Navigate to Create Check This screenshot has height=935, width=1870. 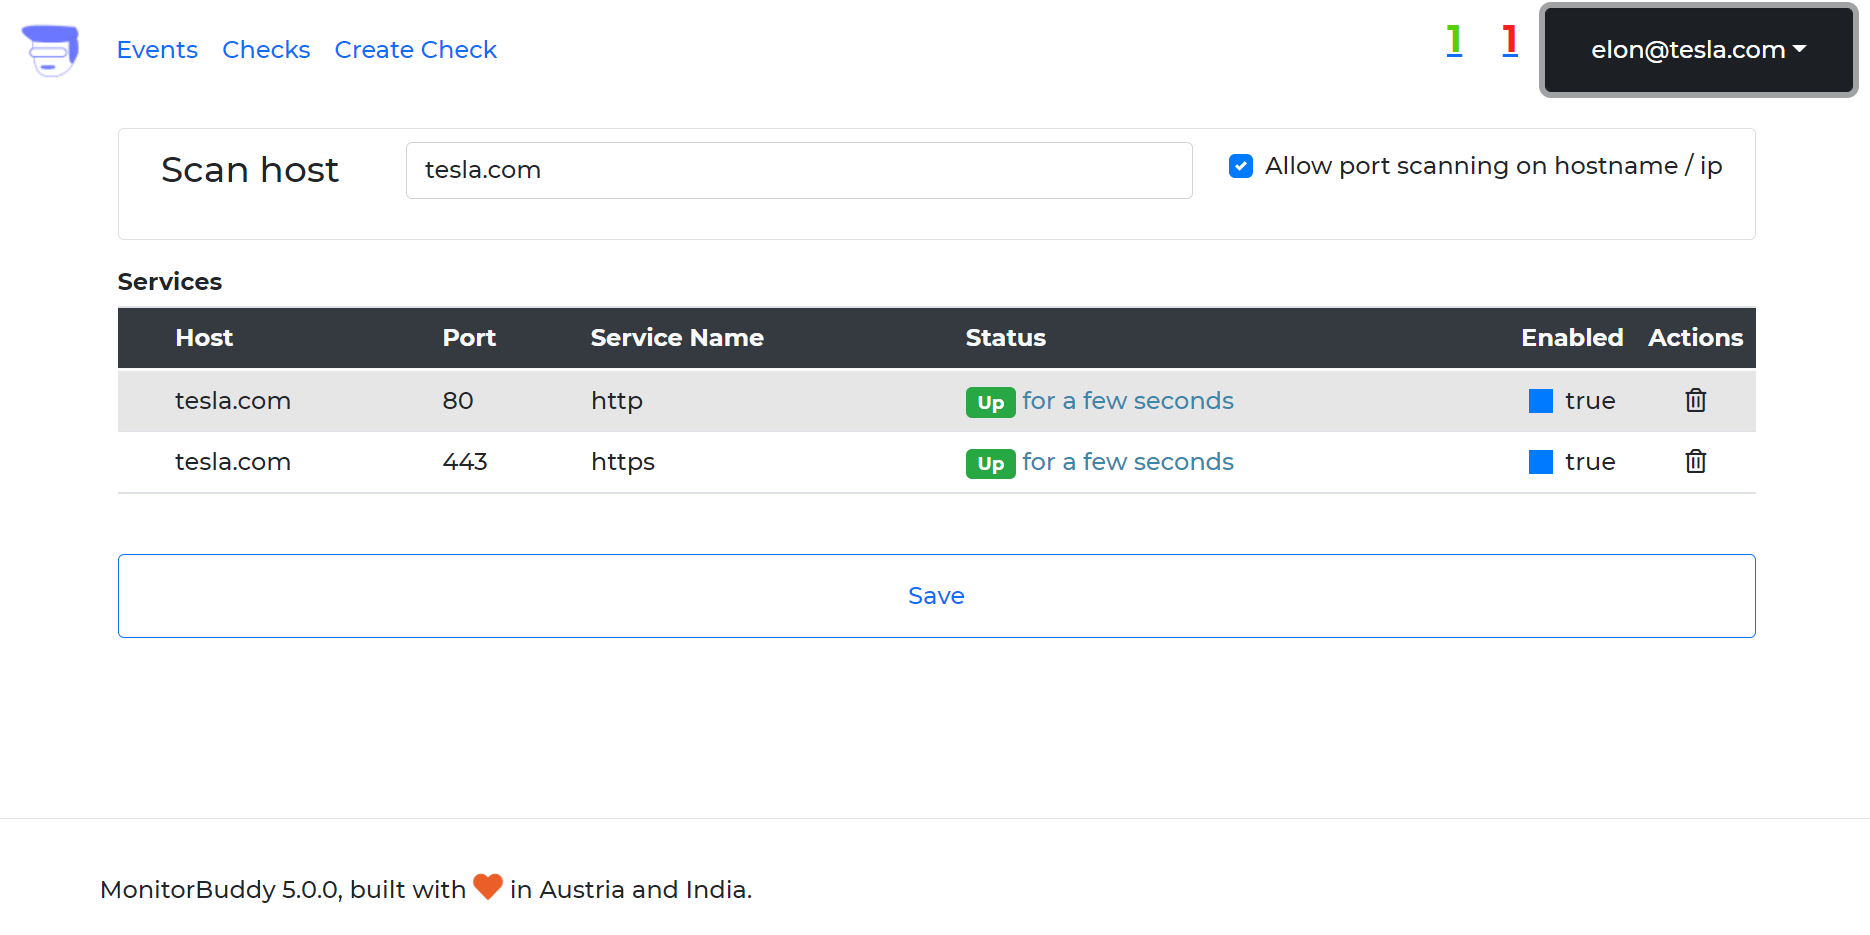point(415,50)
